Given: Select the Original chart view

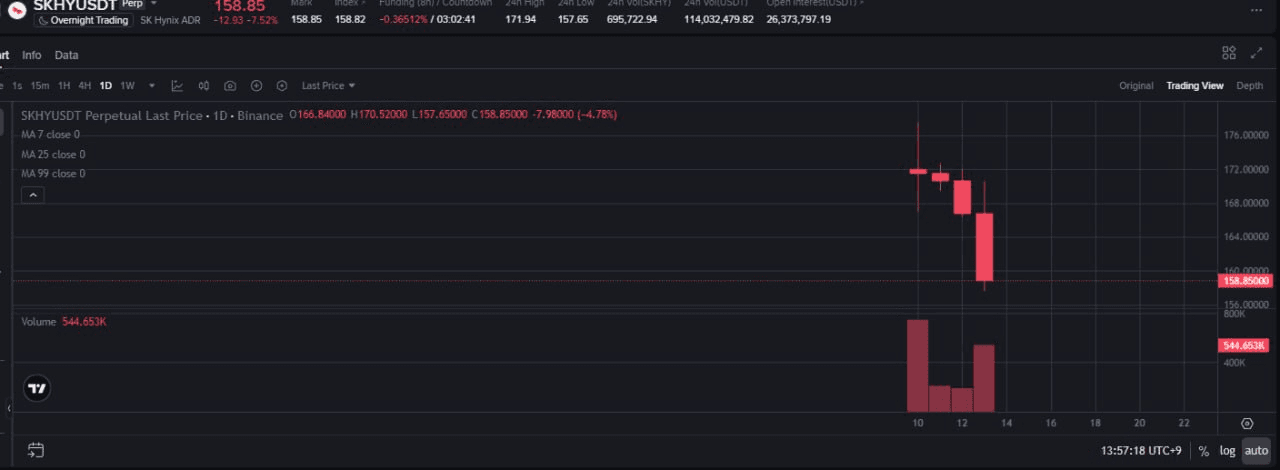Looking at the screenshot, I should coord(1136,86).
